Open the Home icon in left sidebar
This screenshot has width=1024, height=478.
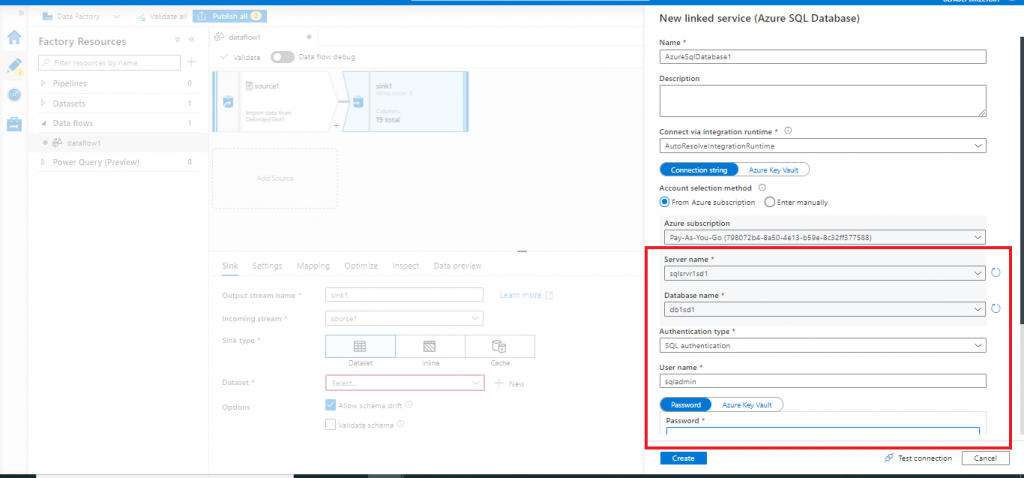tap(14, 38)
